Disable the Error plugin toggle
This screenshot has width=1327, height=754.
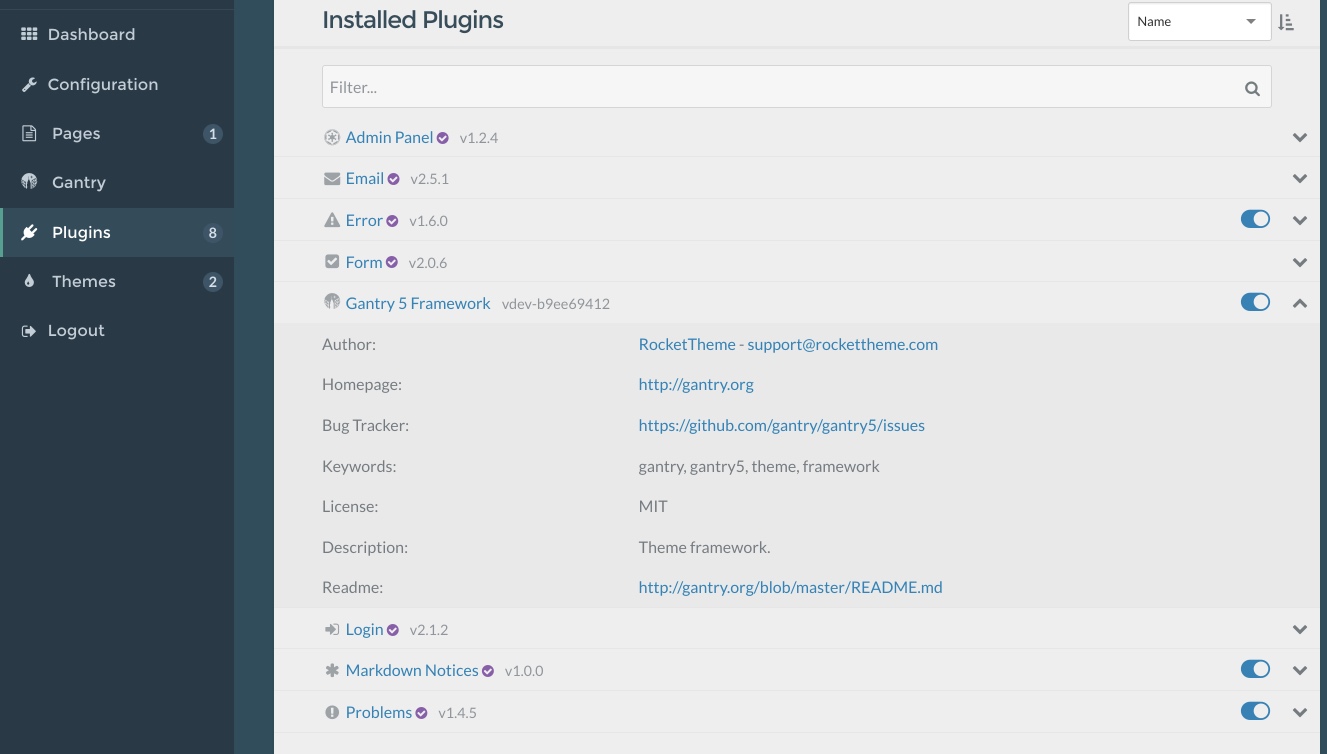(x=1255, y=218)
